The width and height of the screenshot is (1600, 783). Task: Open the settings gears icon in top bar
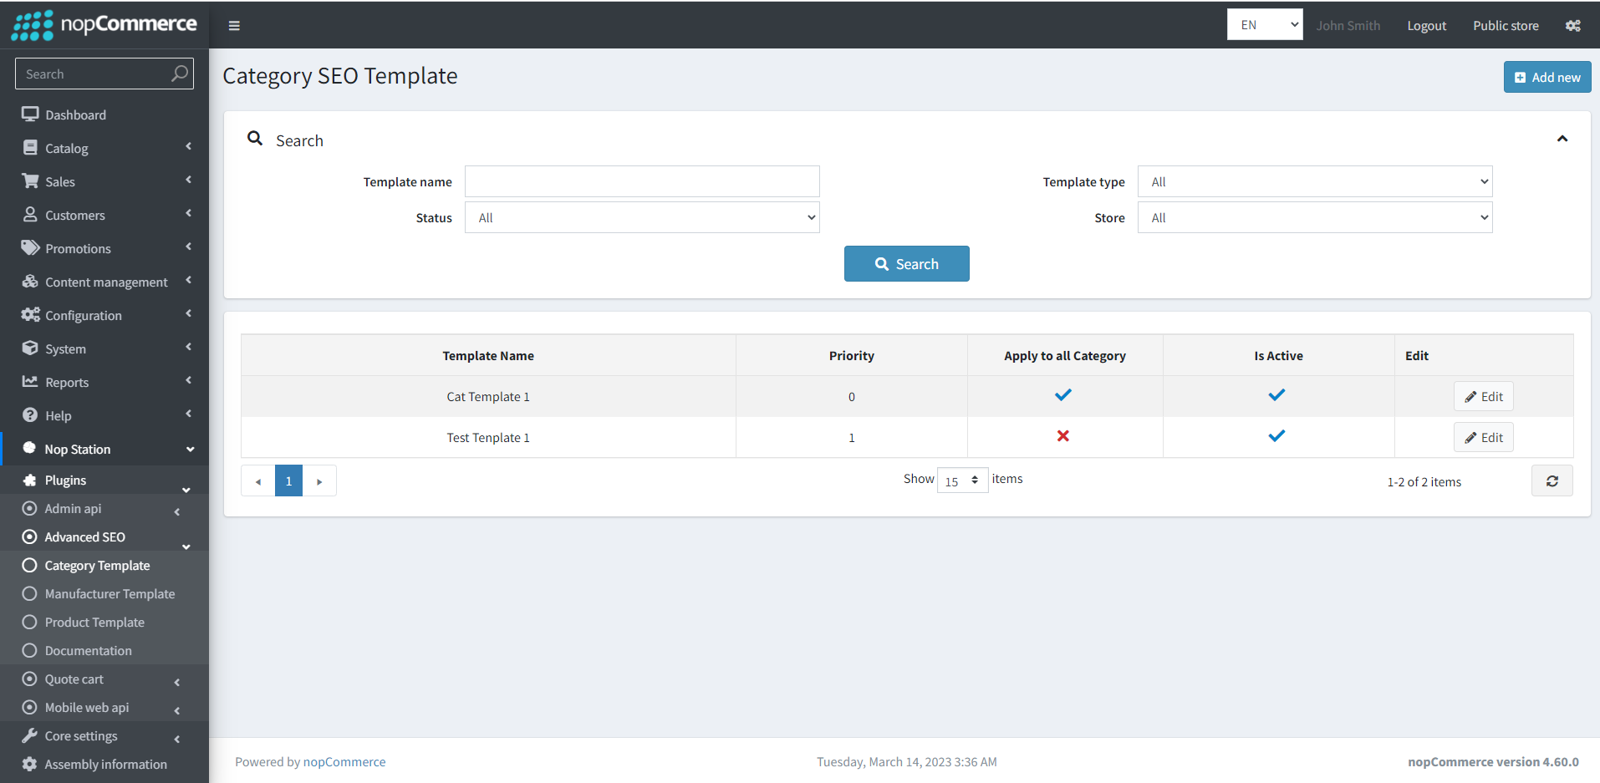[x=1573, y=26]
